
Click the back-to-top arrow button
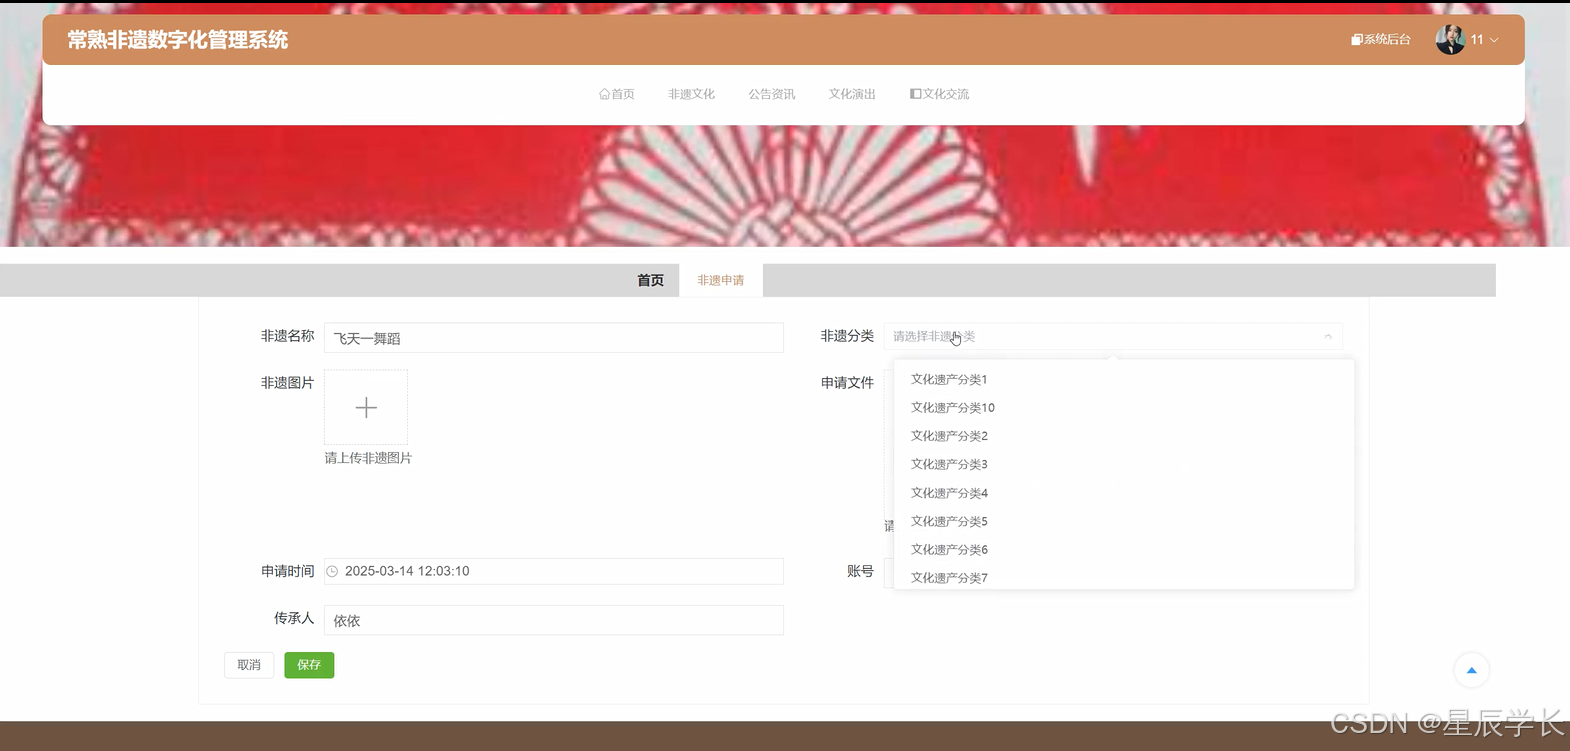(1471, 670)
